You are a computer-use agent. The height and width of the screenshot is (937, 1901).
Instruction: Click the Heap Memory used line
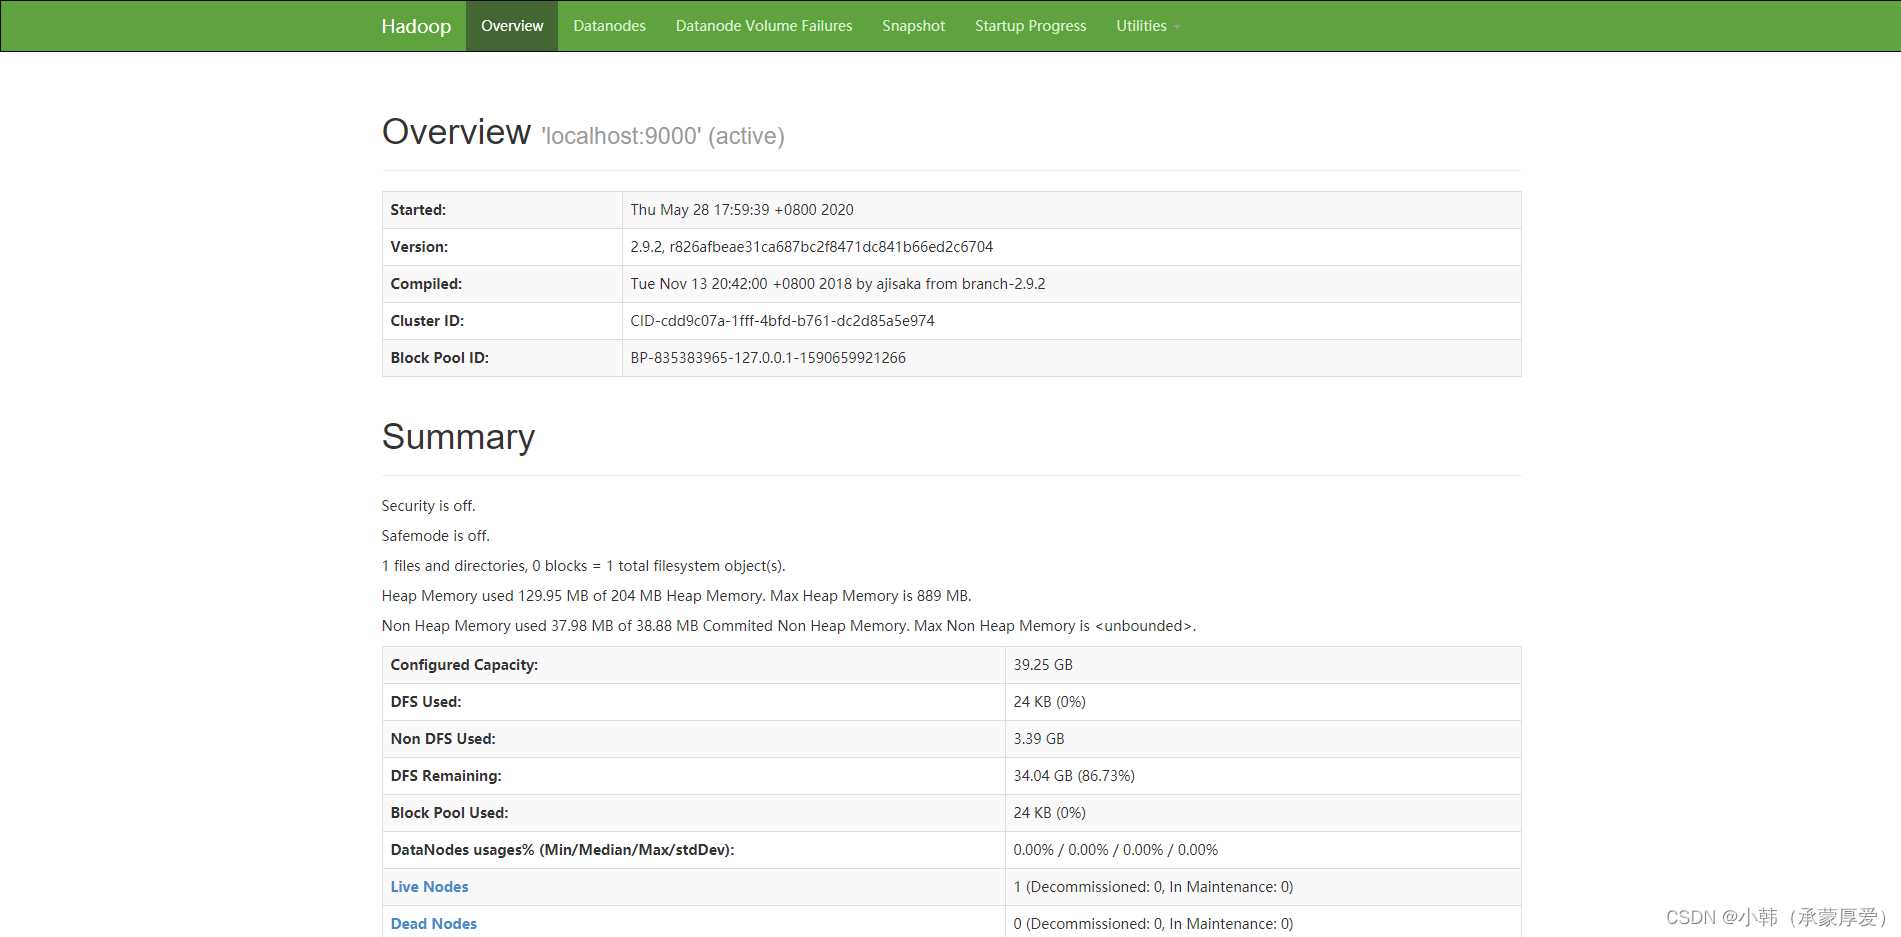(676, 596)
